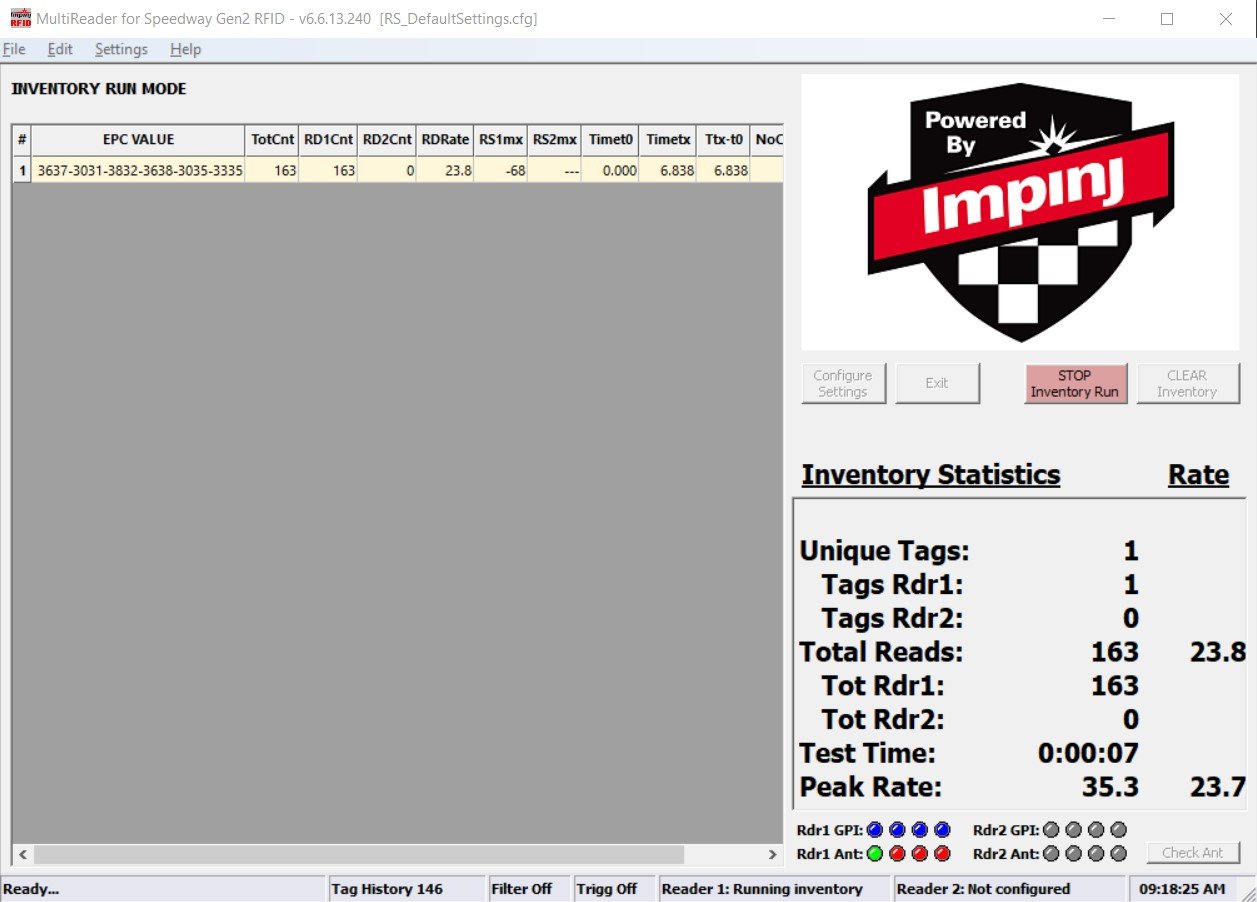Click the last blue Rdr1 GPI indicator
The height and width of the screenshot is (902, 1257).
click(x=941, y=830)
